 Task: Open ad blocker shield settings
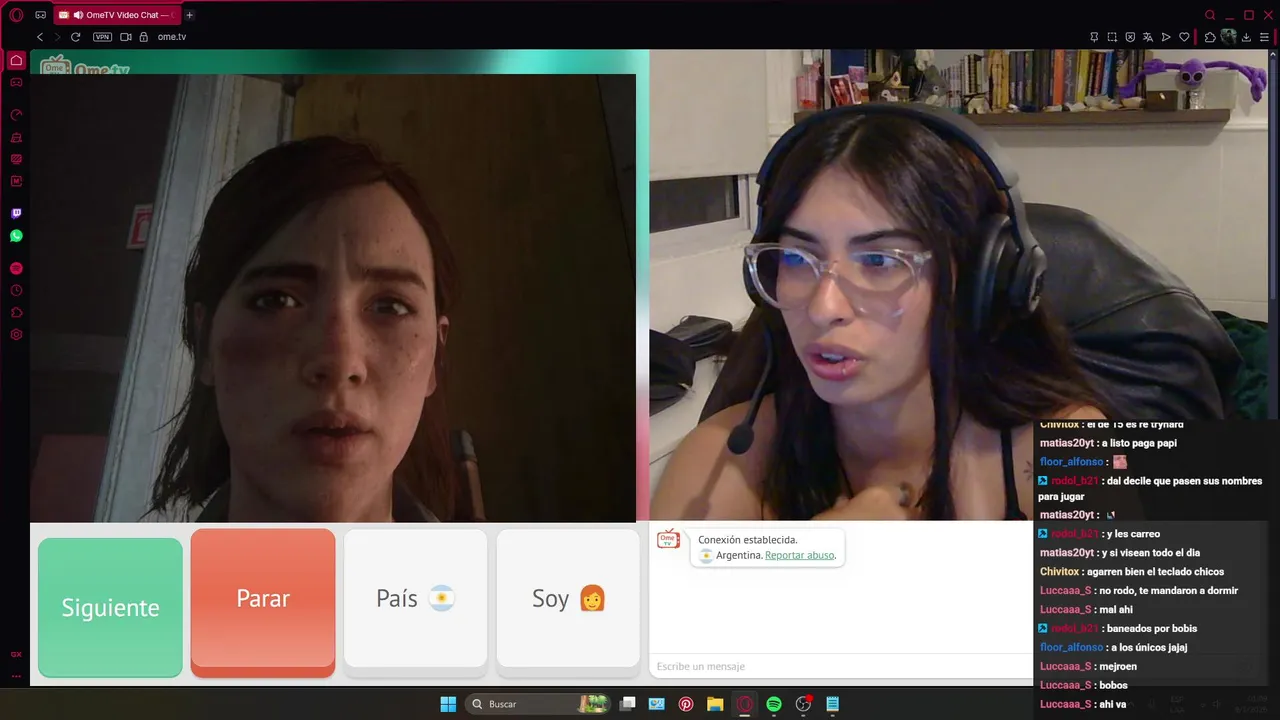point(1130,37)
